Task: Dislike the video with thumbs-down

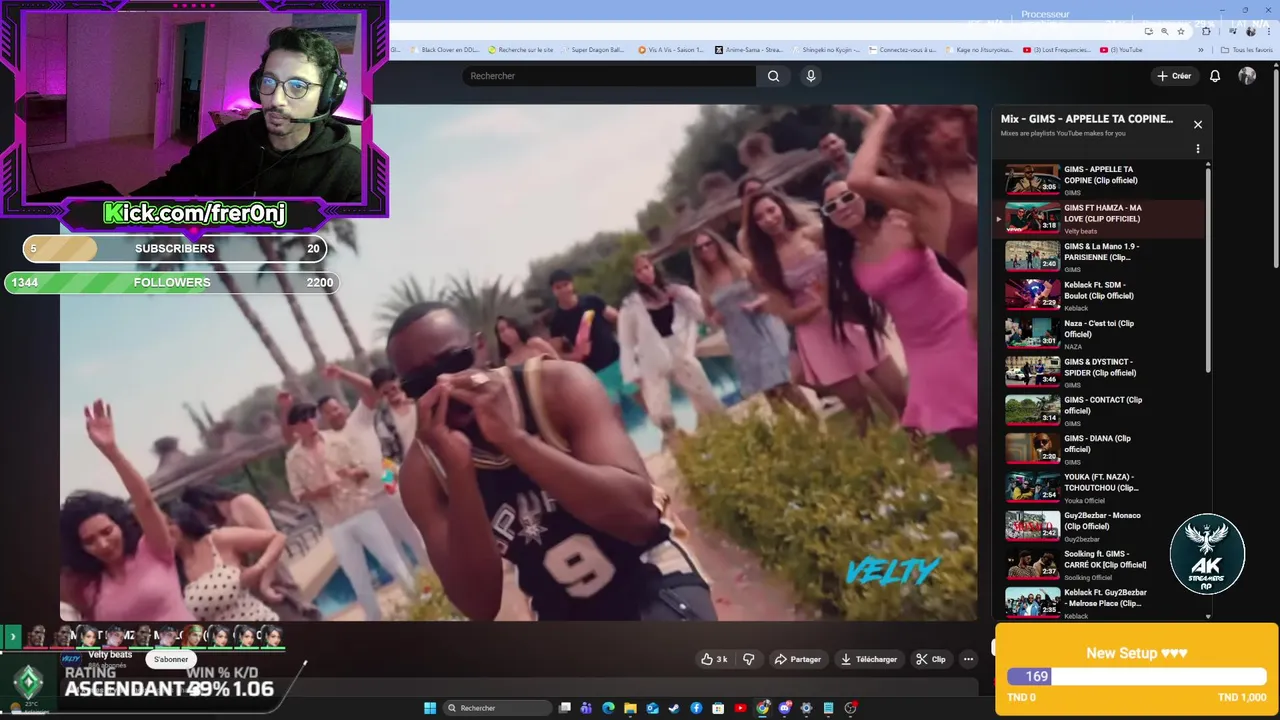Action: (748, 659)
